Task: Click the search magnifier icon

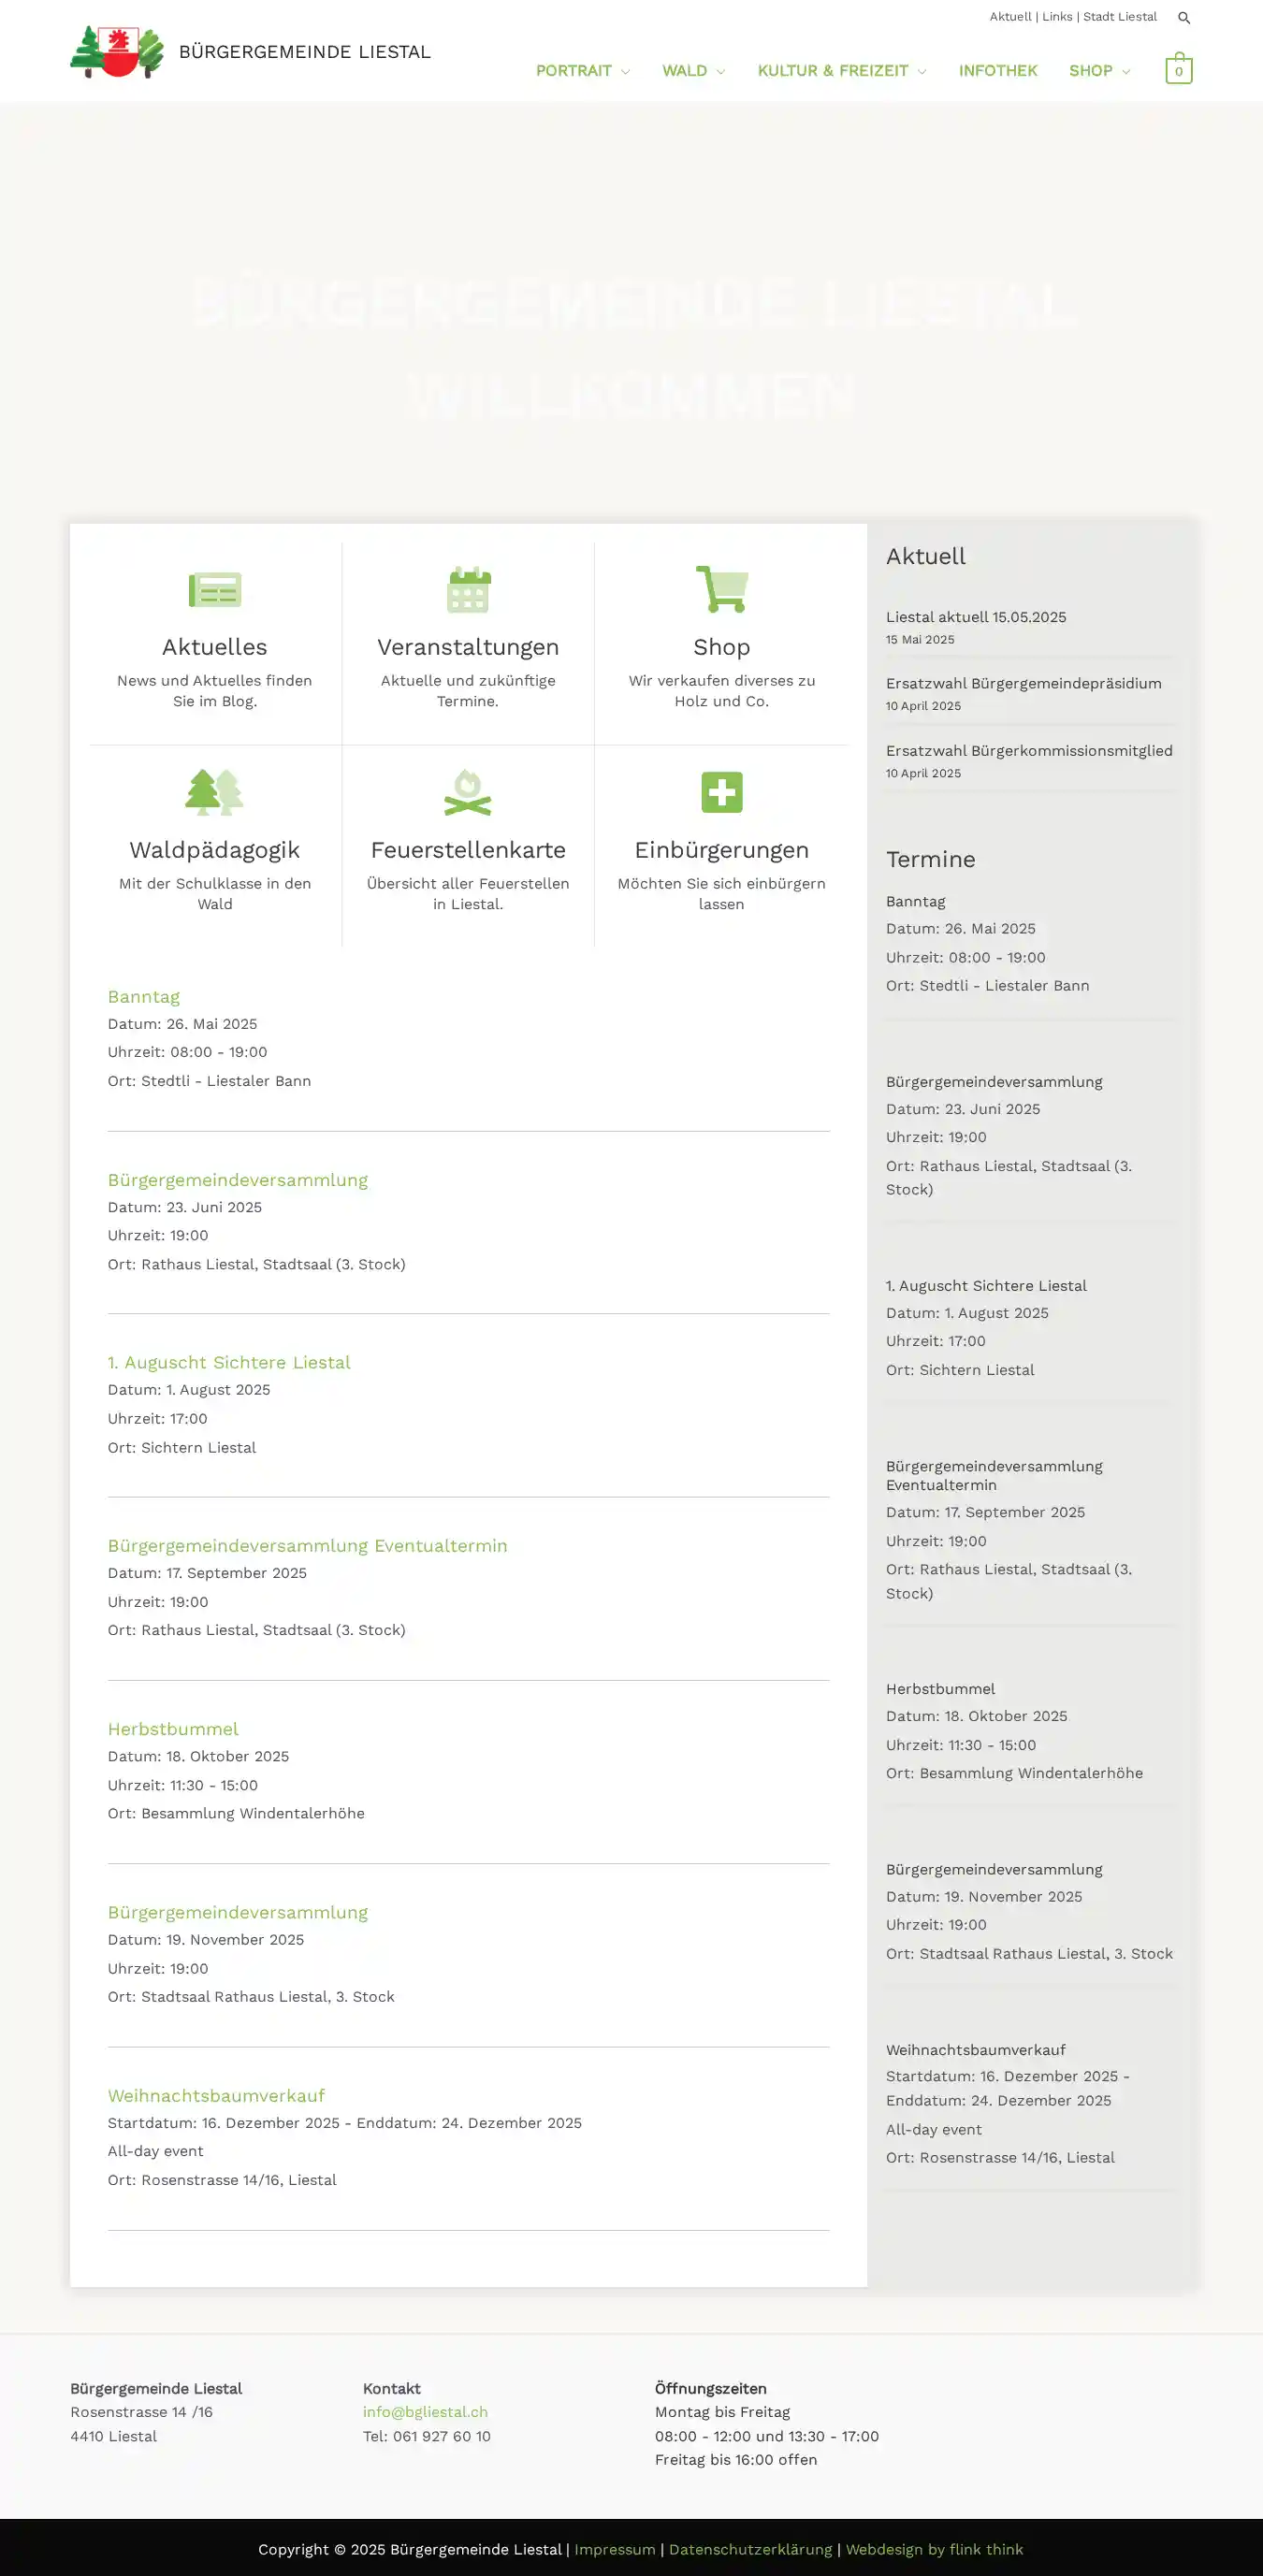Action: [x=1184, y=18]
